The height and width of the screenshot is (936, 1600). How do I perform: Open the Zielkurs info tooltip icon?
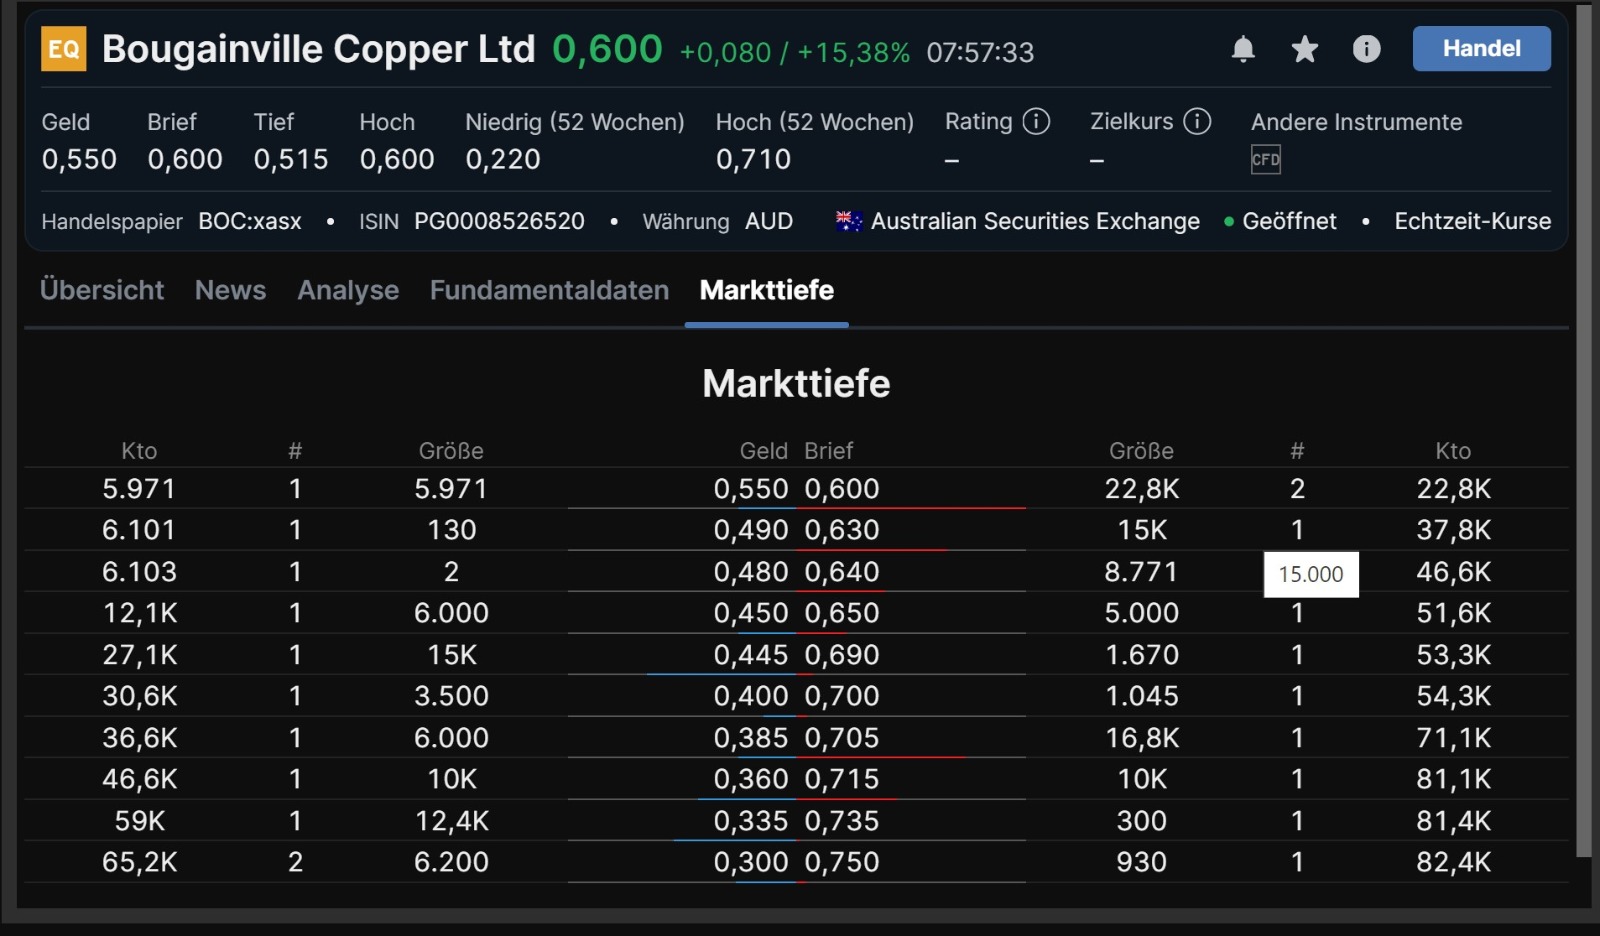pyautogui.click(x=1197, y=121)
